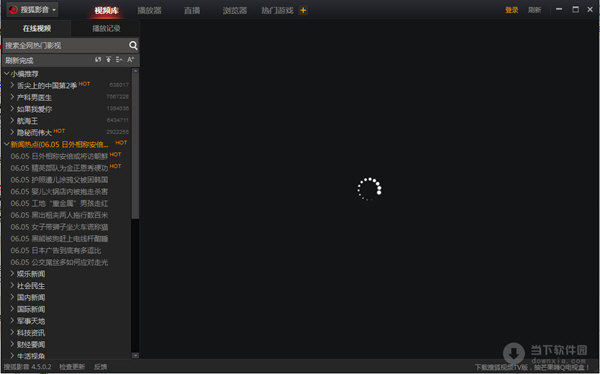The width and height of the screenshot is (600, 374).
Task: Click 检查更新 in the status bar
Action: tap(72, 367)
